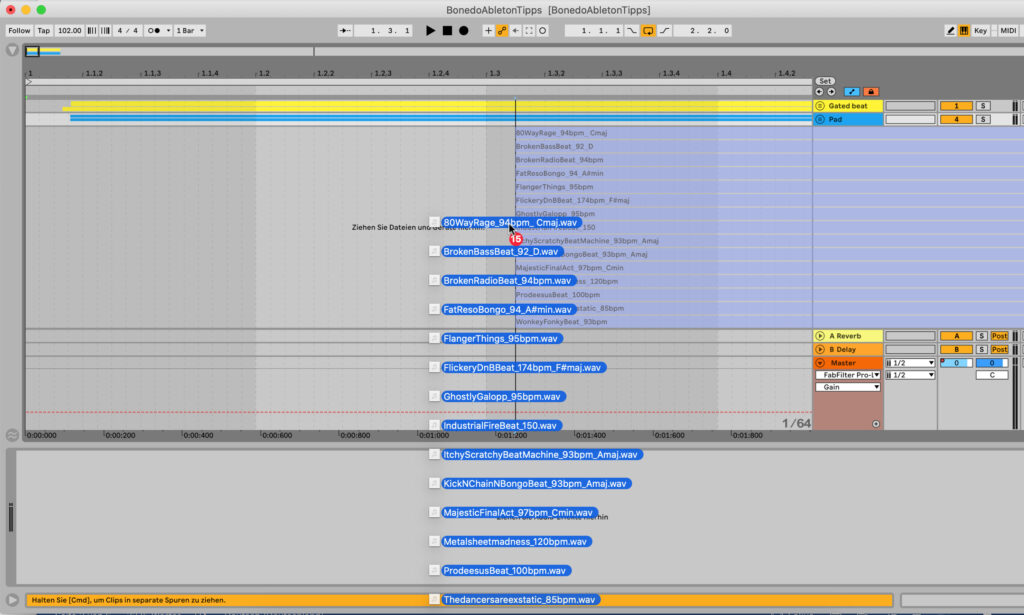Click the second tempo nudge bars icon
This screenshot has width=1024, height=615.
(x=105, y=31)
